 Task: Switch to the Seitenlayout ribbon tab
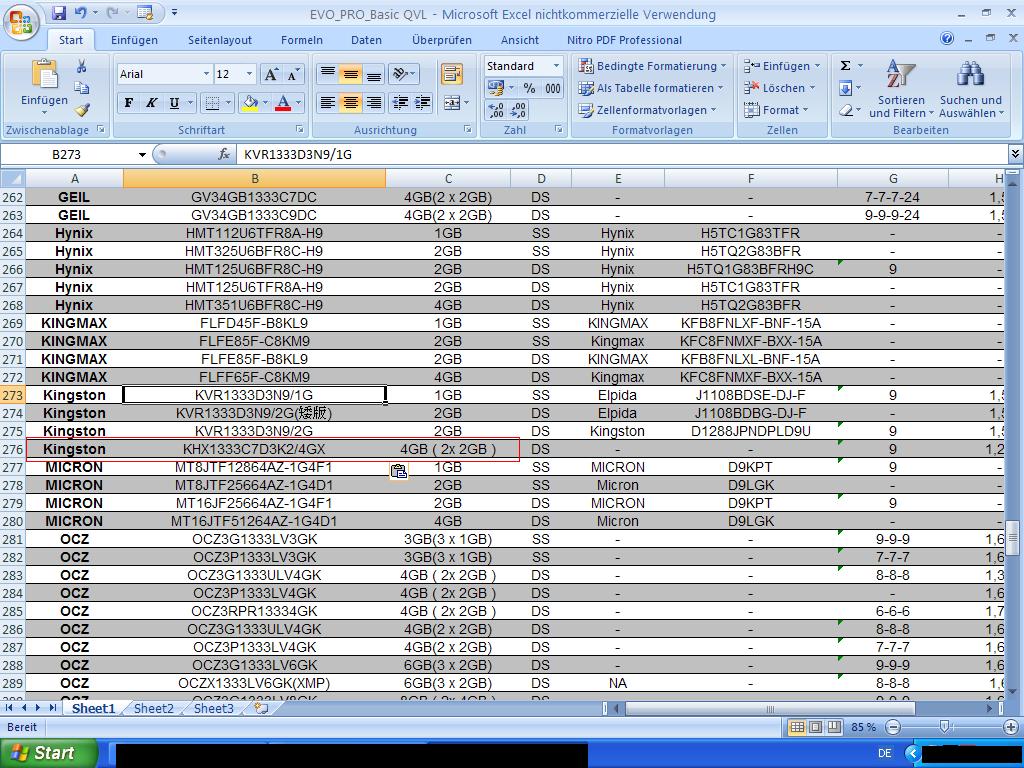click(220, 40)
